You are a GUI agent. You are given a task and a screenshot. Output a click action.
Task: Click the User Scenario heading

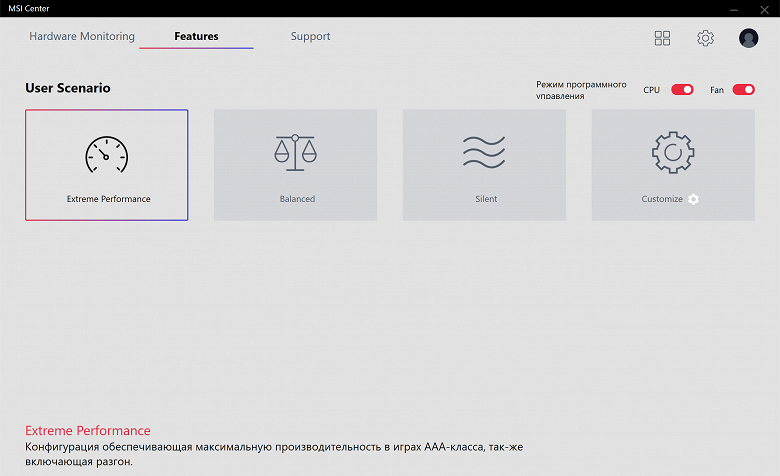[x=68, y=88]
